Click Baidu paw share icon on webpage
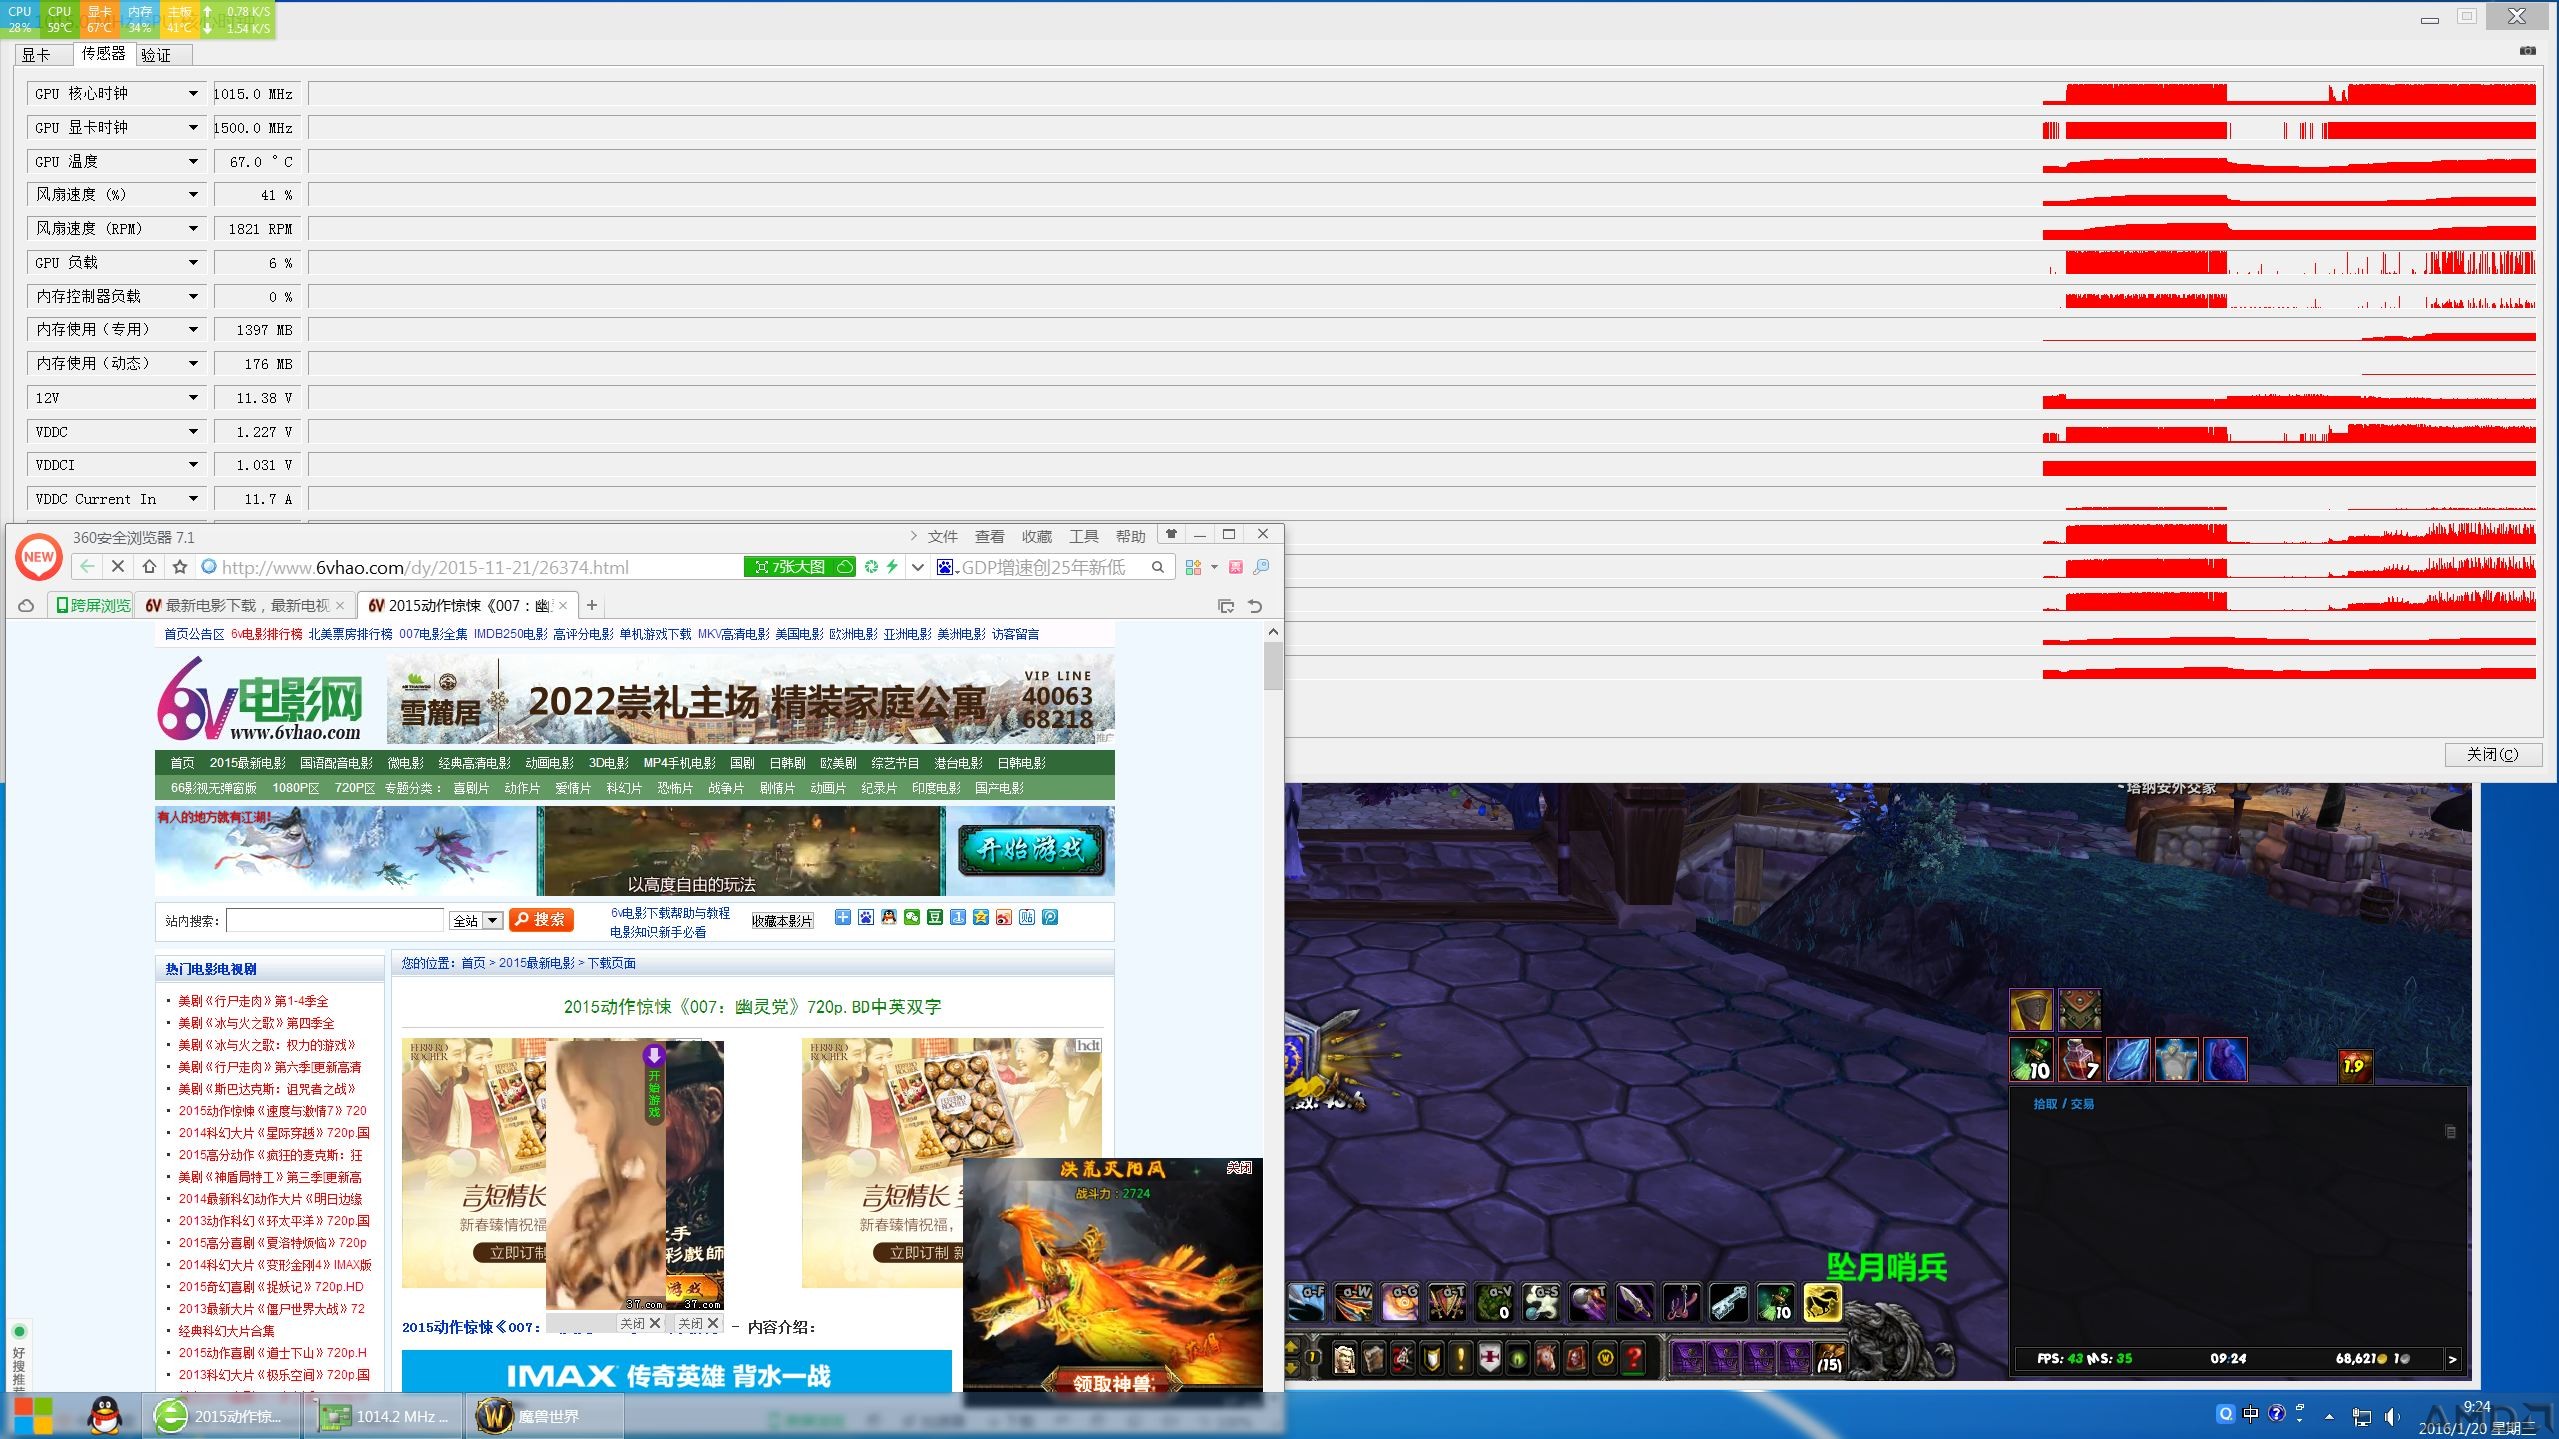The height and width of the screenshot is (1439, 2559). tap(866, 918)
